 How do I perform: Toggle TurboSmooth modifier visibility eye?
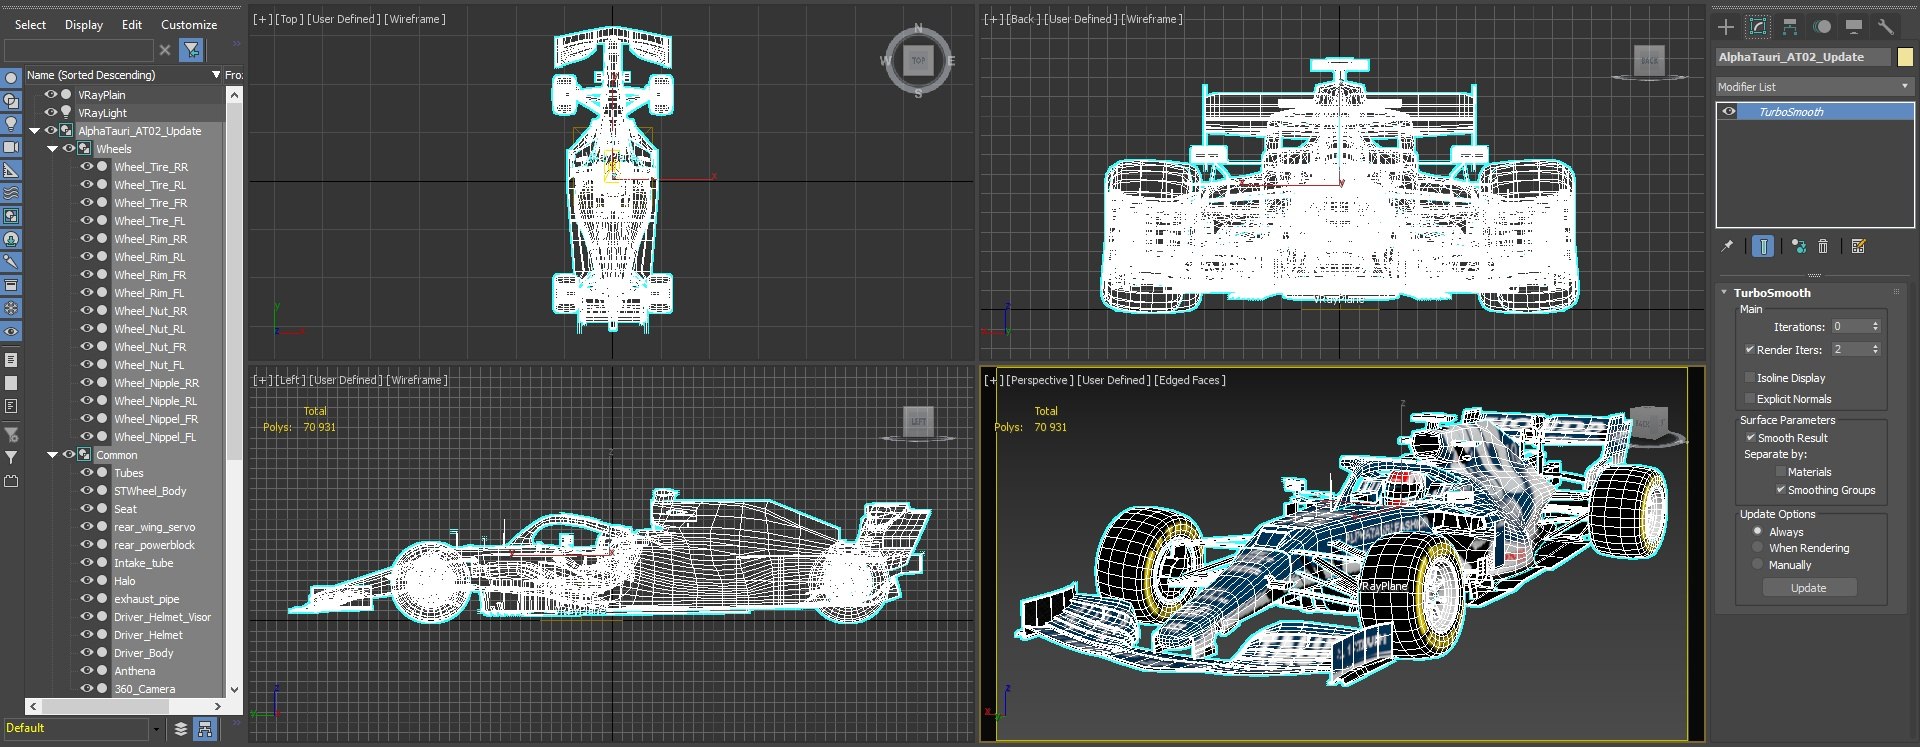point(1729,112)
